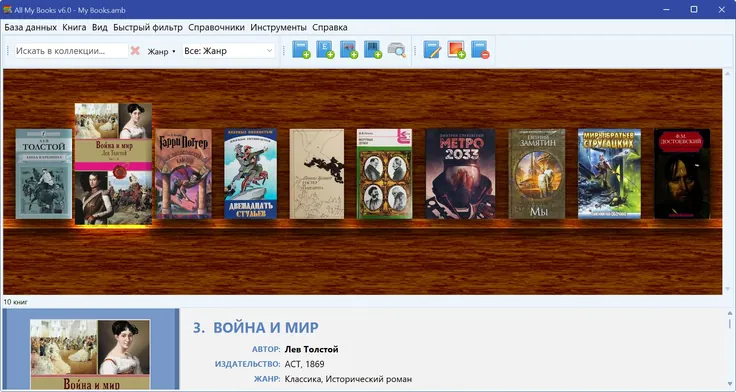Maximize the All My Books window
736x392 pixels.
pyautogui.click(x=694, y=9)
